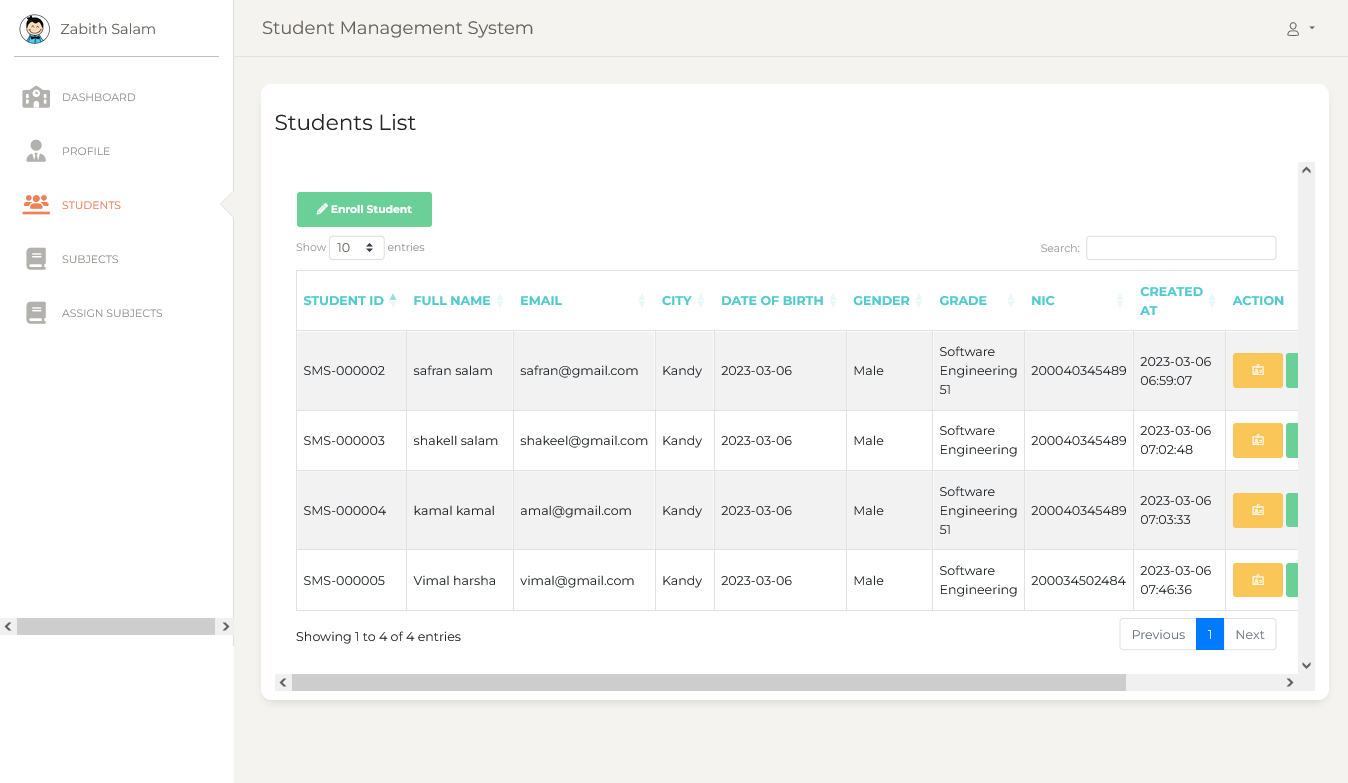Viewport: 1348px width, 783px height.
Task: Click the Zabith Salam name link
Action: click(x=108, y=29)
